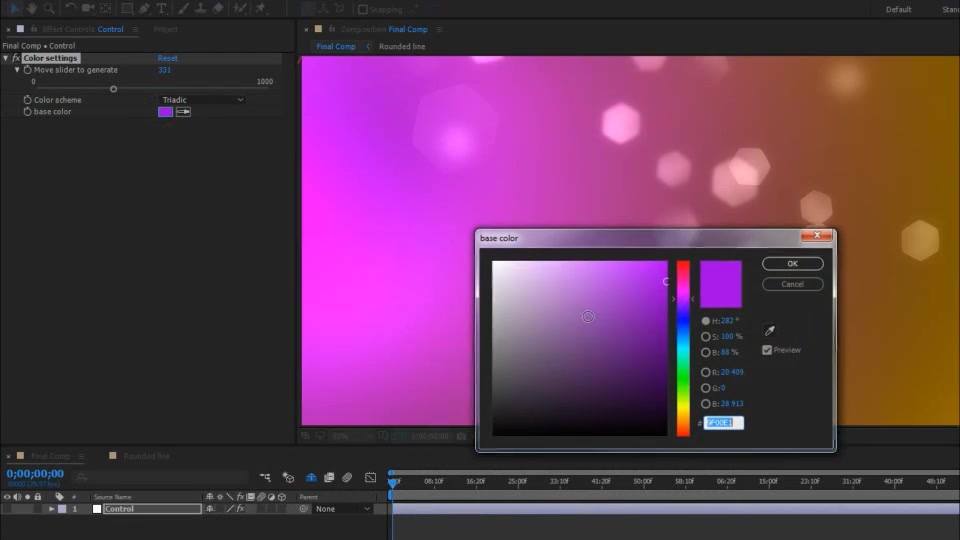
Task: Open the Effect Controls panel menu
Action: [x=135, y=29]
